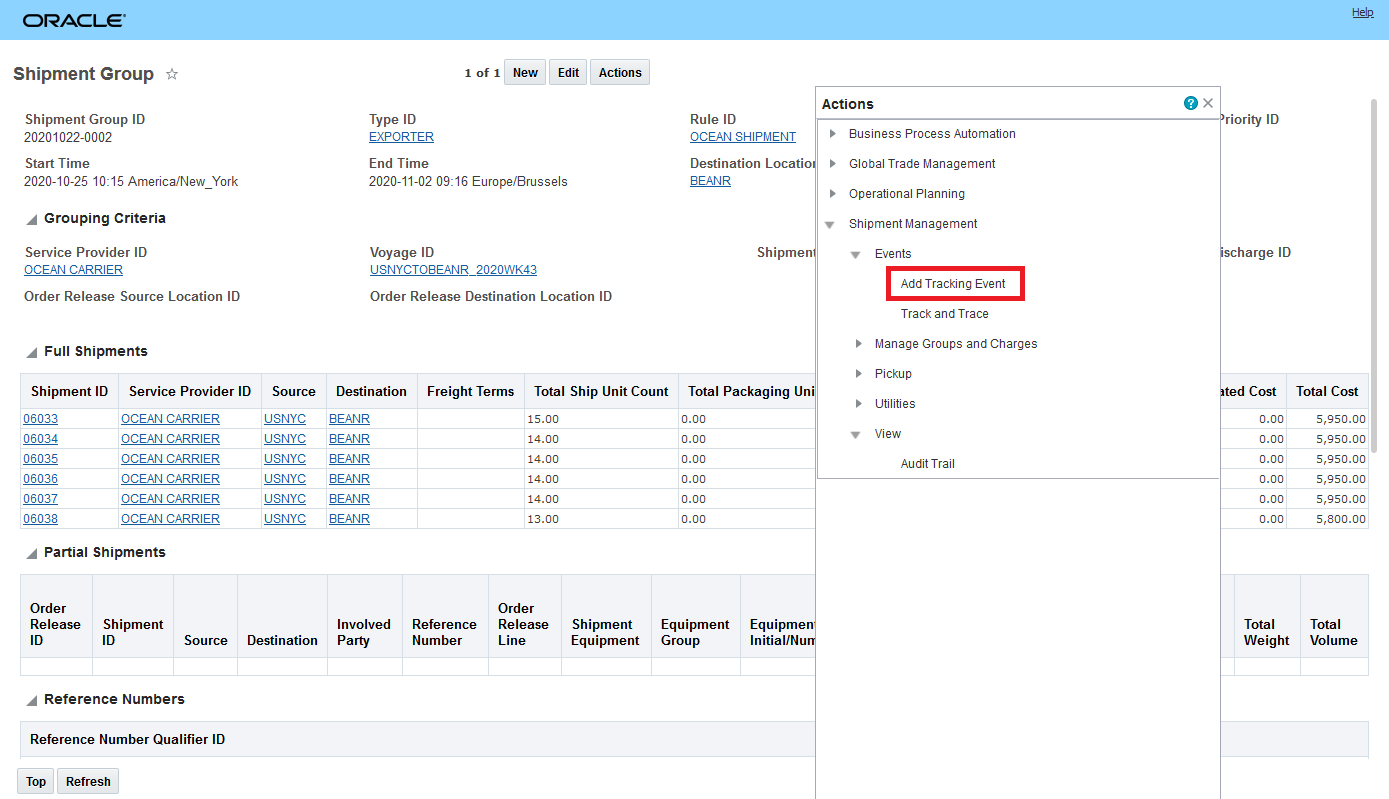
Task: Open Audit Trail under View
Action: coord(927,464)
